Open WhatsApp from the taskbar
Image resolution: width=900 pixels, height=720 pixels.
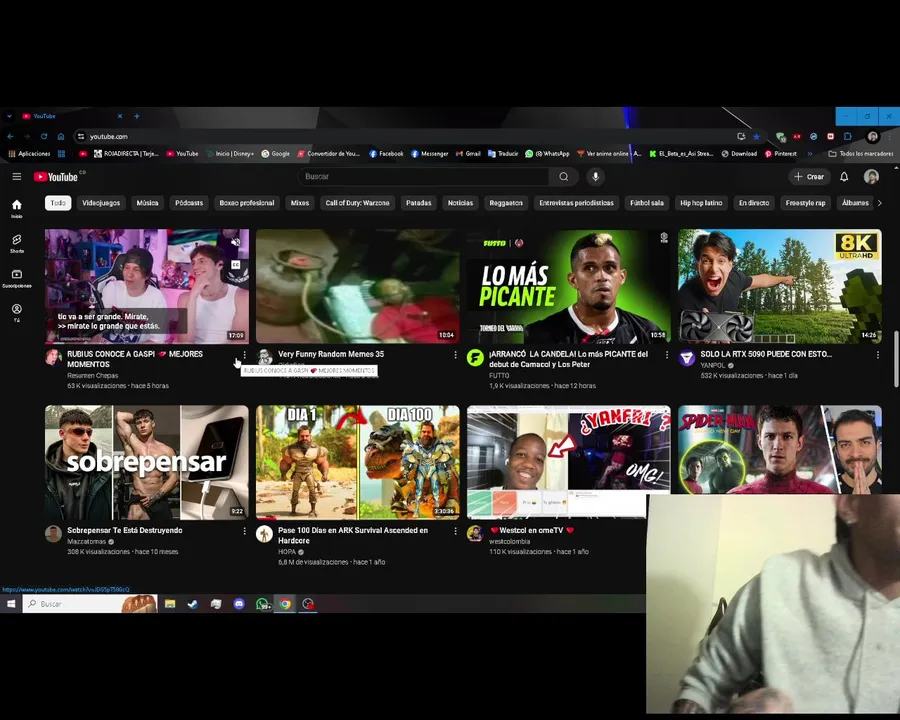[262, 603]
